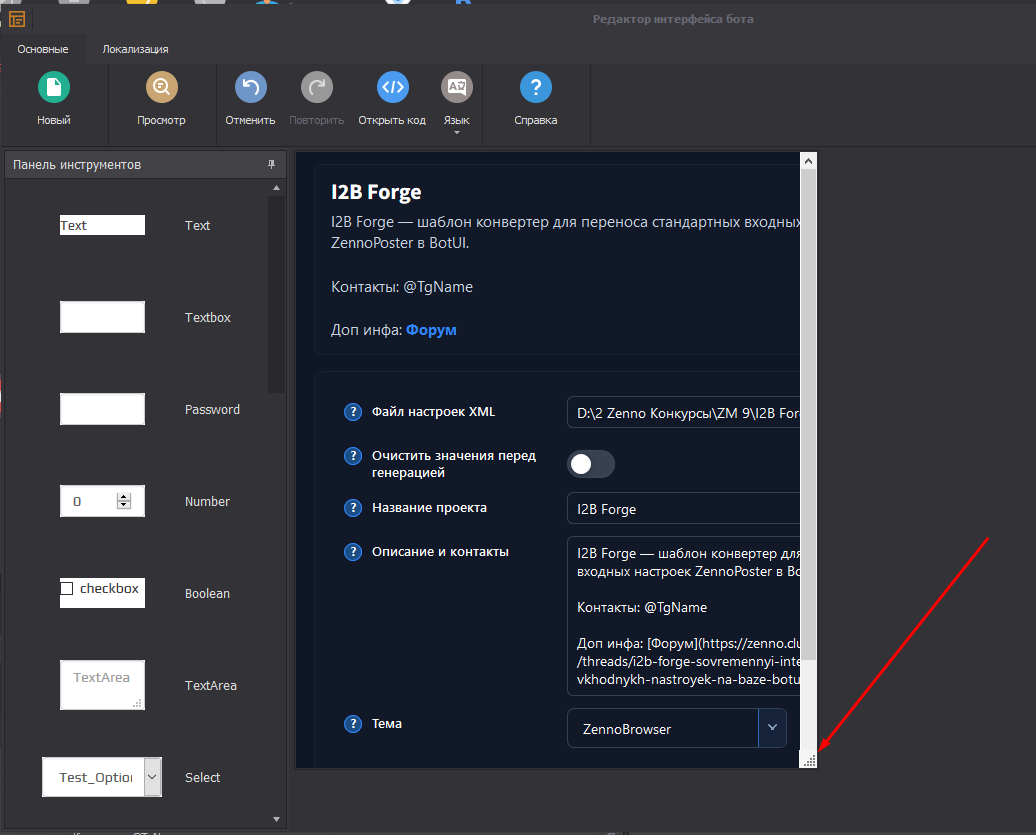Open the ZennoBrowser theme dropdown arrow
This screenshot has height=835, width=1036.
[x=772, y=728]
